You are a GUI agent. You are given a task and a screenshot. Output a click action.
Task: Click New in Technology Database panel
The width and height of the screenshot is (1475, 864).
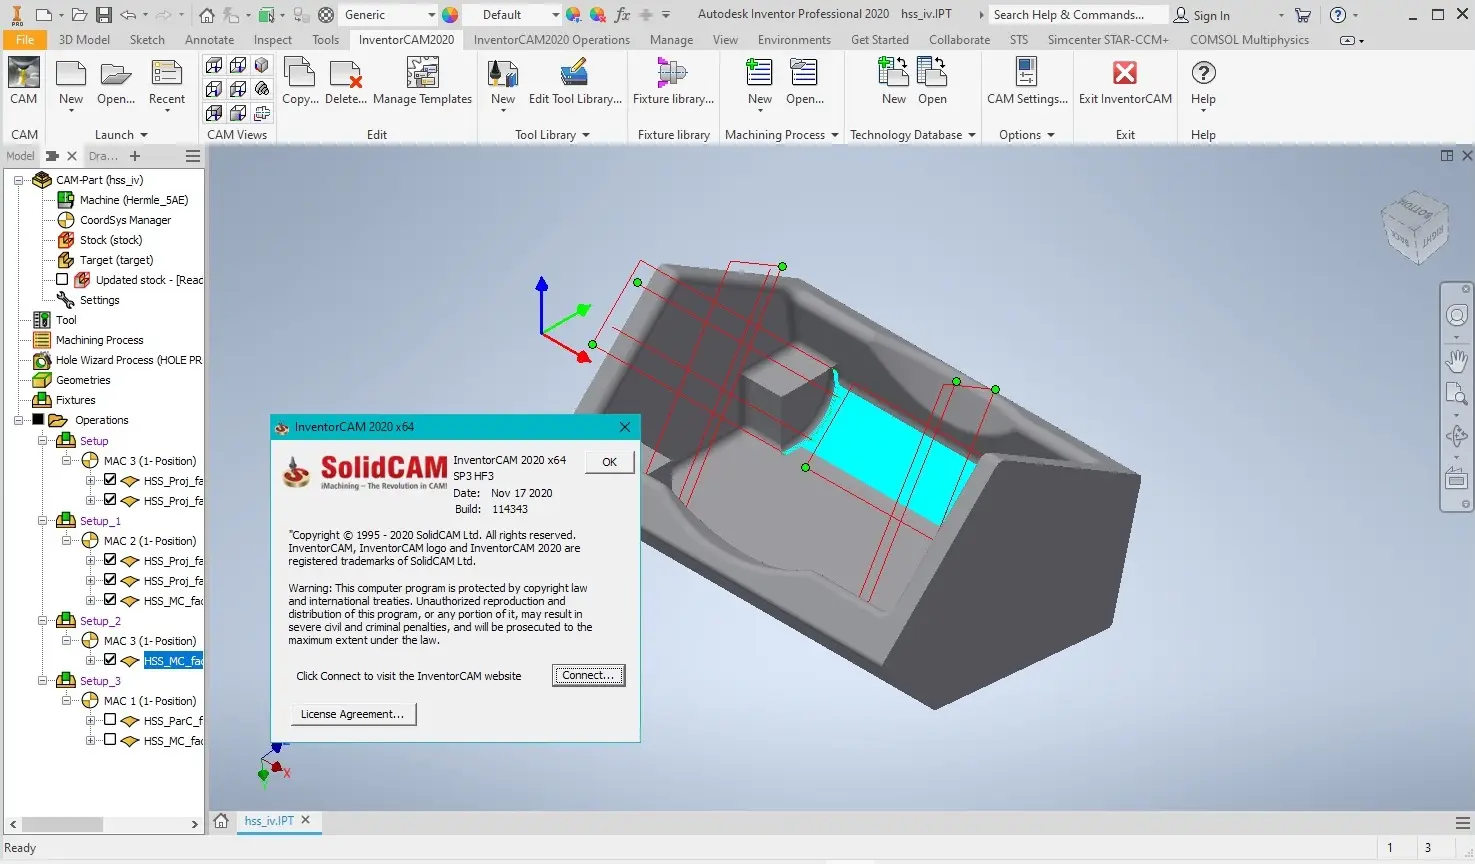click(894, 81)
